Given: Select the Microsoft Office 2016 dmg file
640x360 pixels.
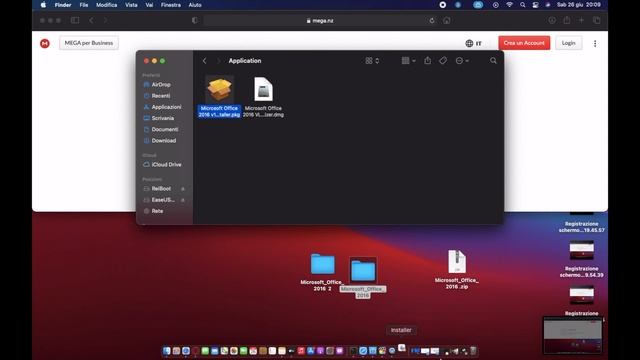Looking at the screenshot, I should (263, 96).
